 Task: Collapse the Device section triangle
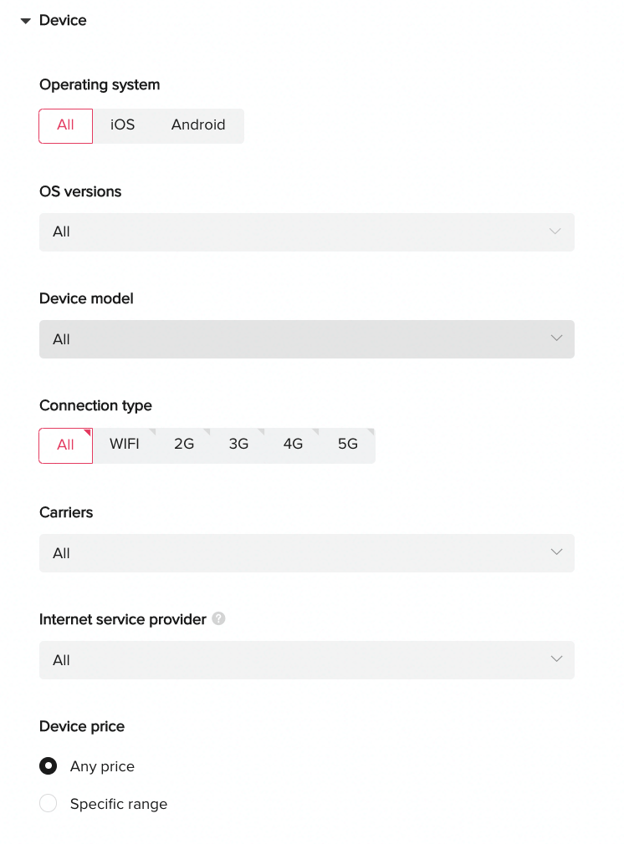coord(25,21)
